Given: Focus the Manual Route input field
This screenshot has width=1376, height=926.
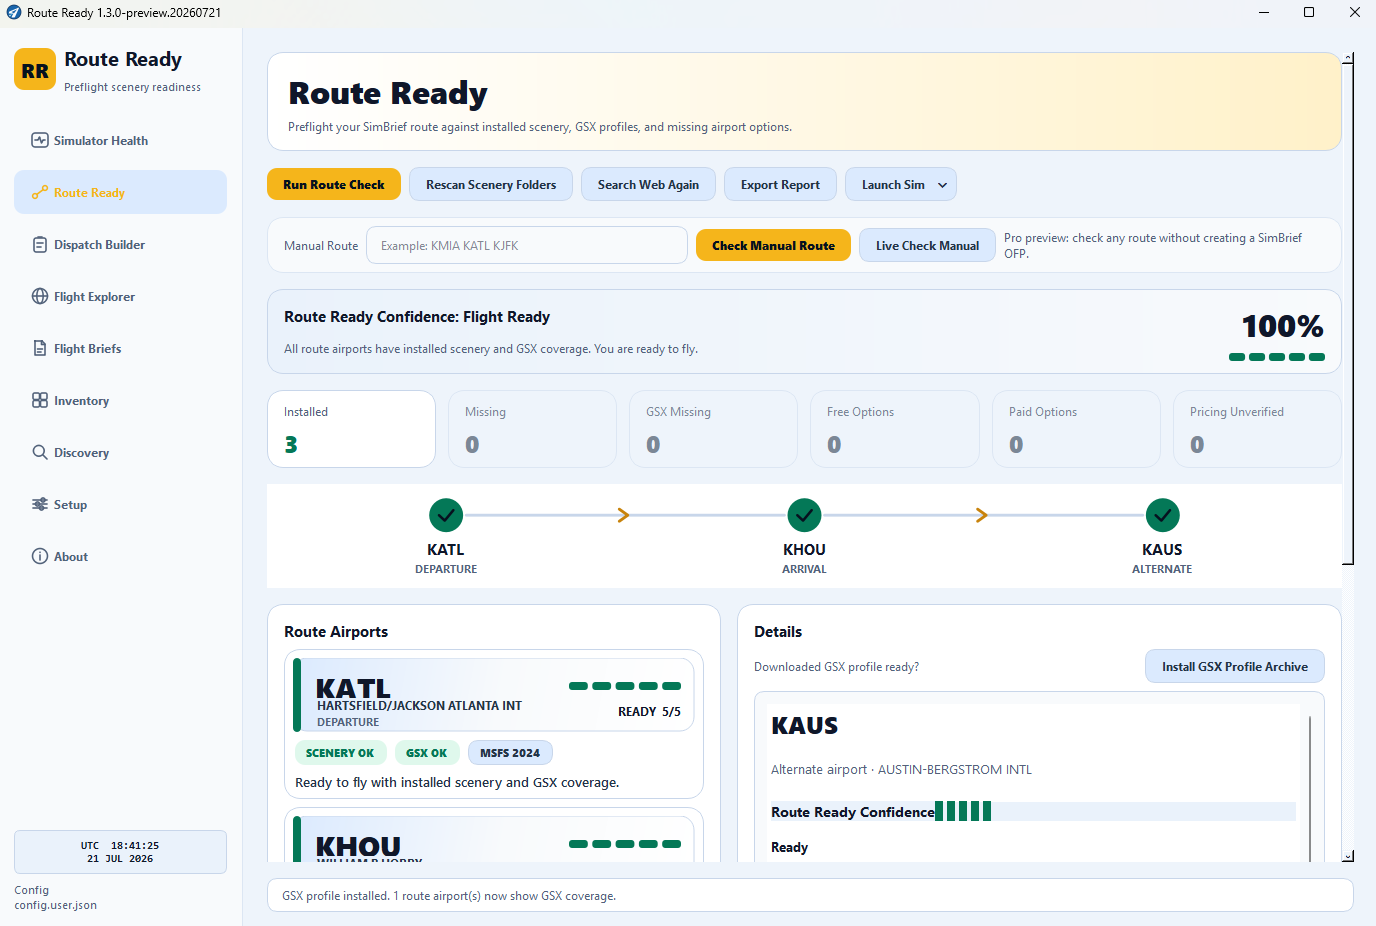Looking at the screenshot, I should coord(527,245).
